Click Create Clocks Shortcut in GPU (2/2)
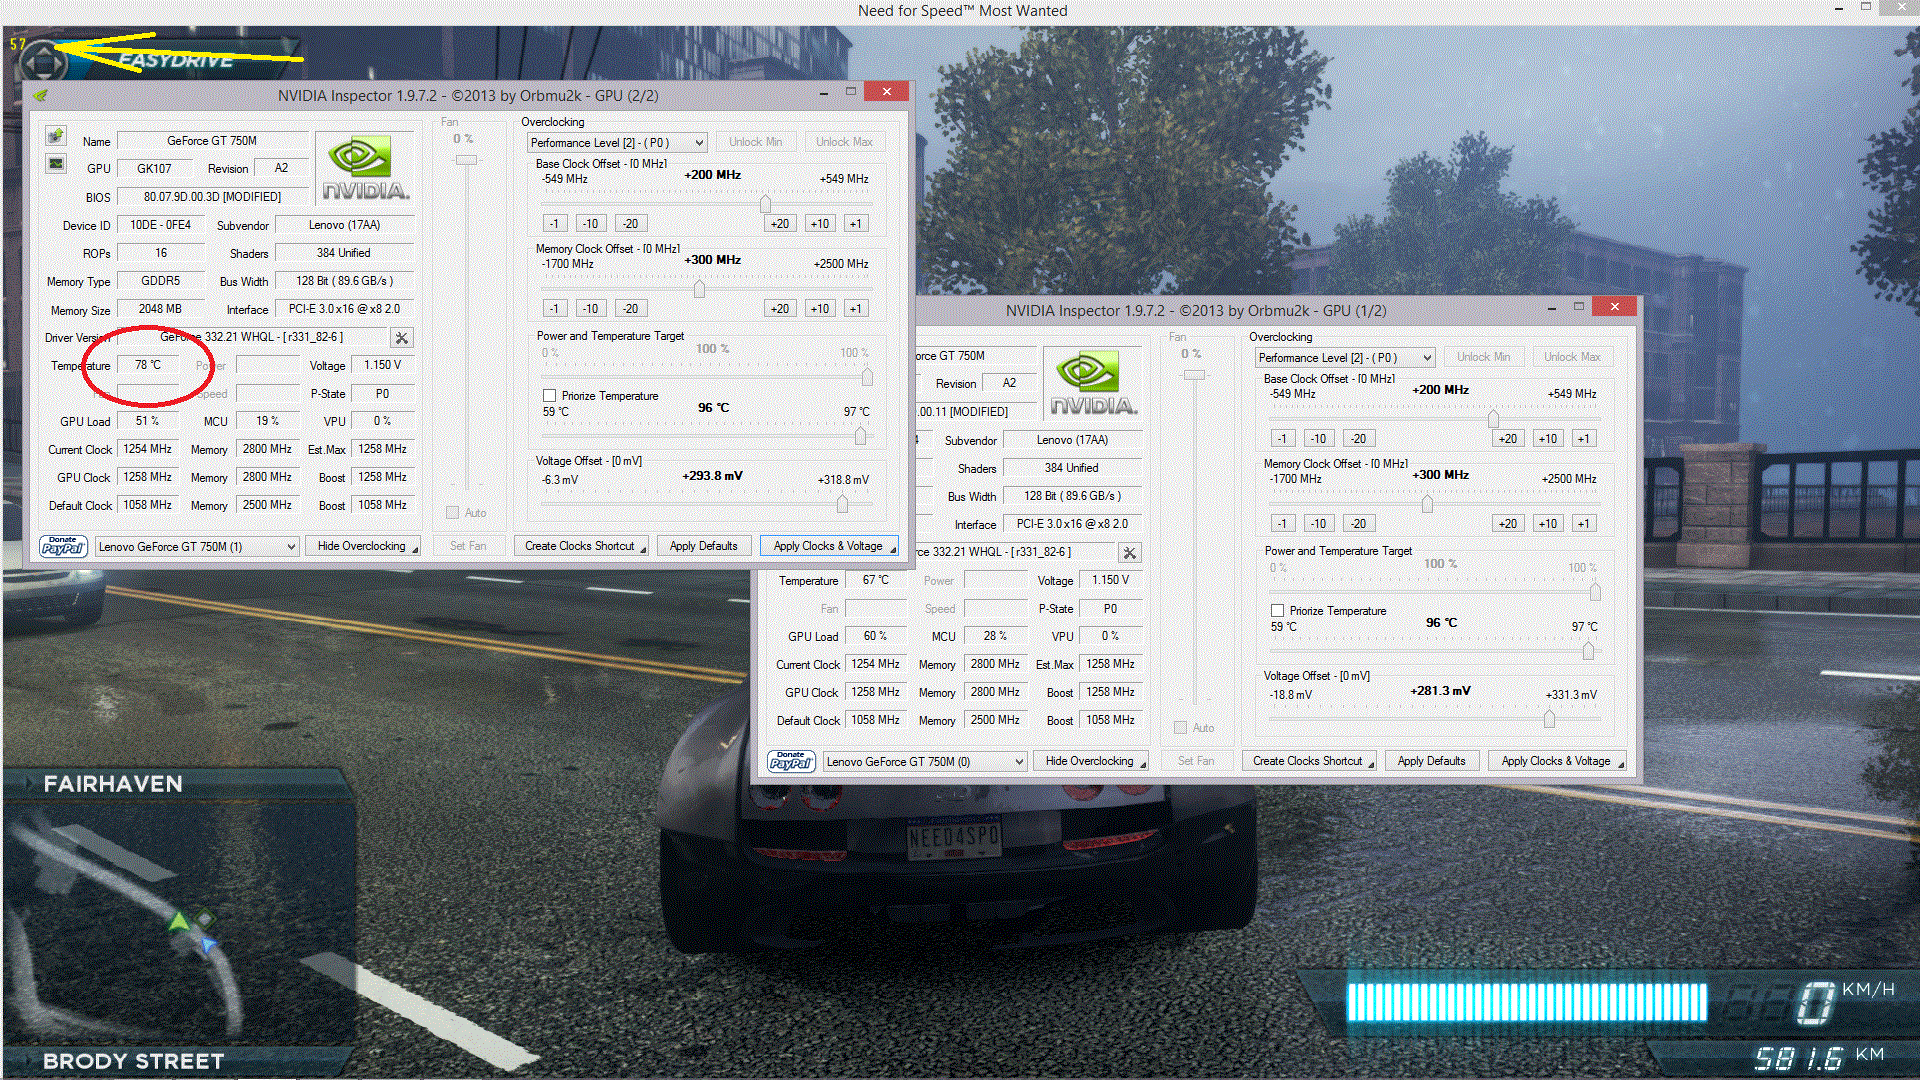The width and height of the screenshot is (1920, 1080). [581, 546]
